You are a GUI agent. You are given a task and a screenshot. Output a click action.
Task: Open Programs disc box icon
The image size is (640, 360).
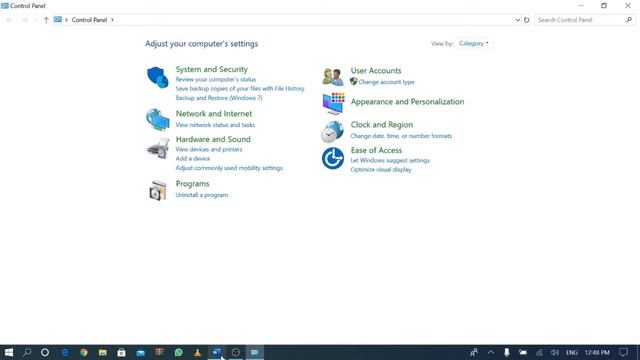pos(158,190)
